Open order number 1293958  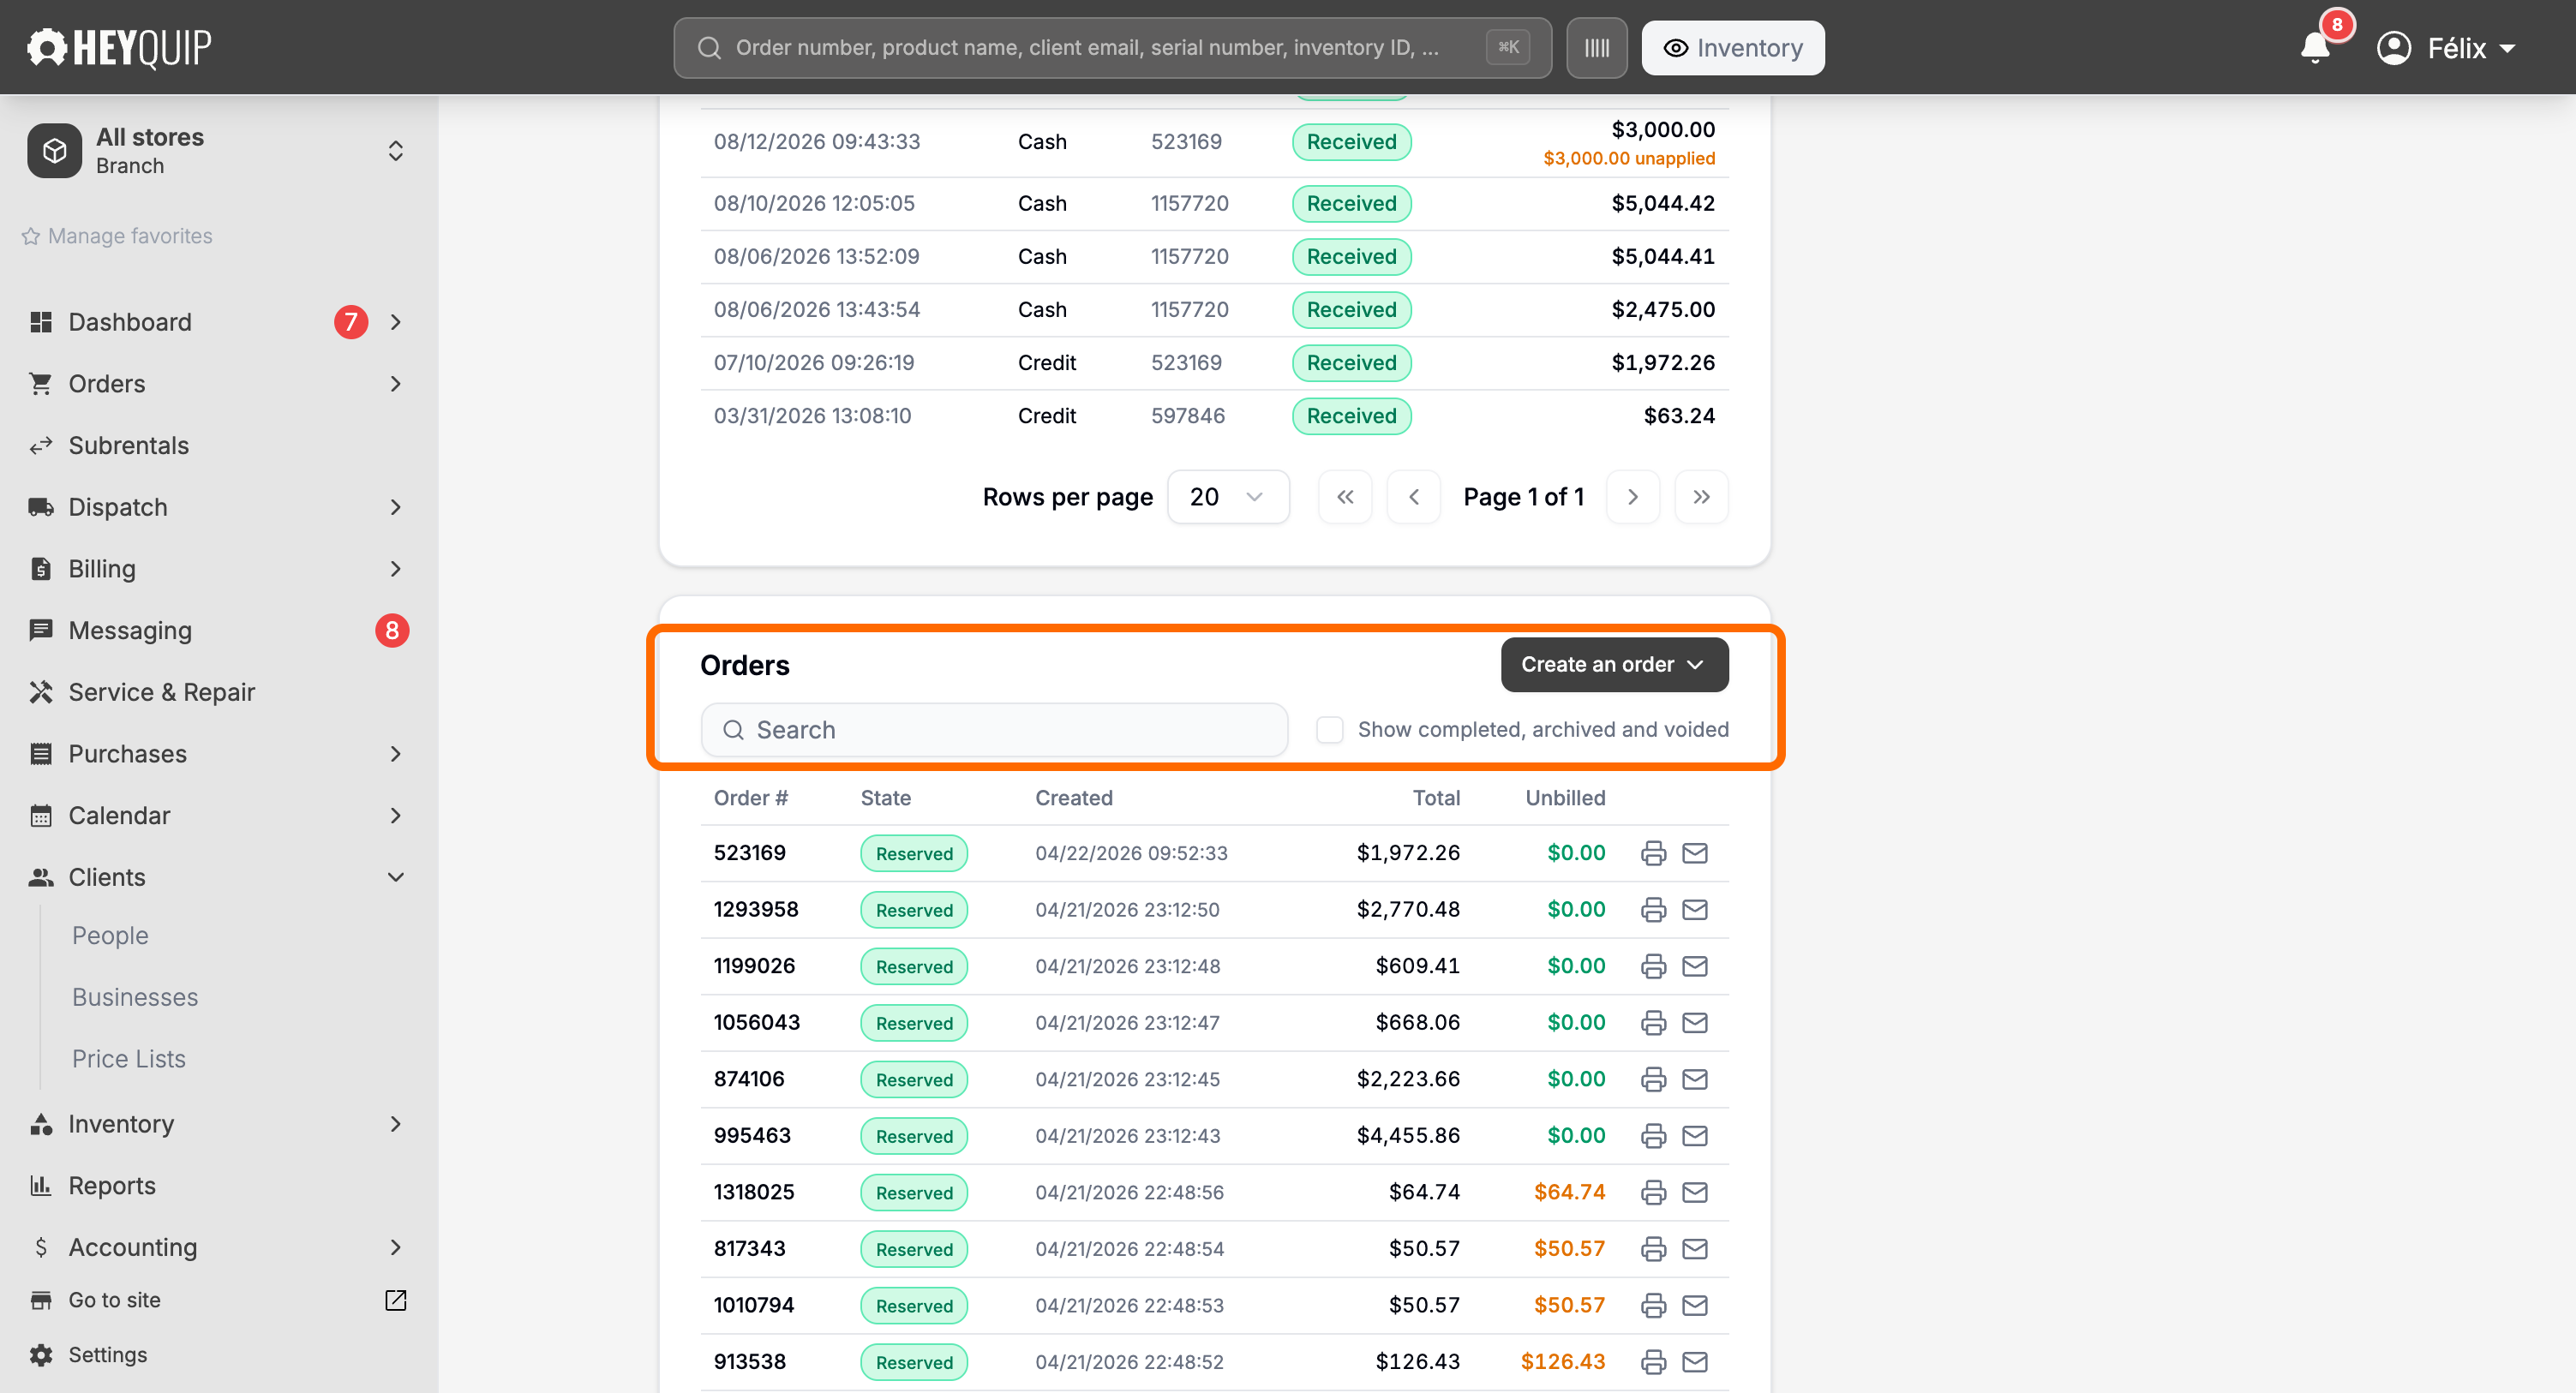point(756,910)
